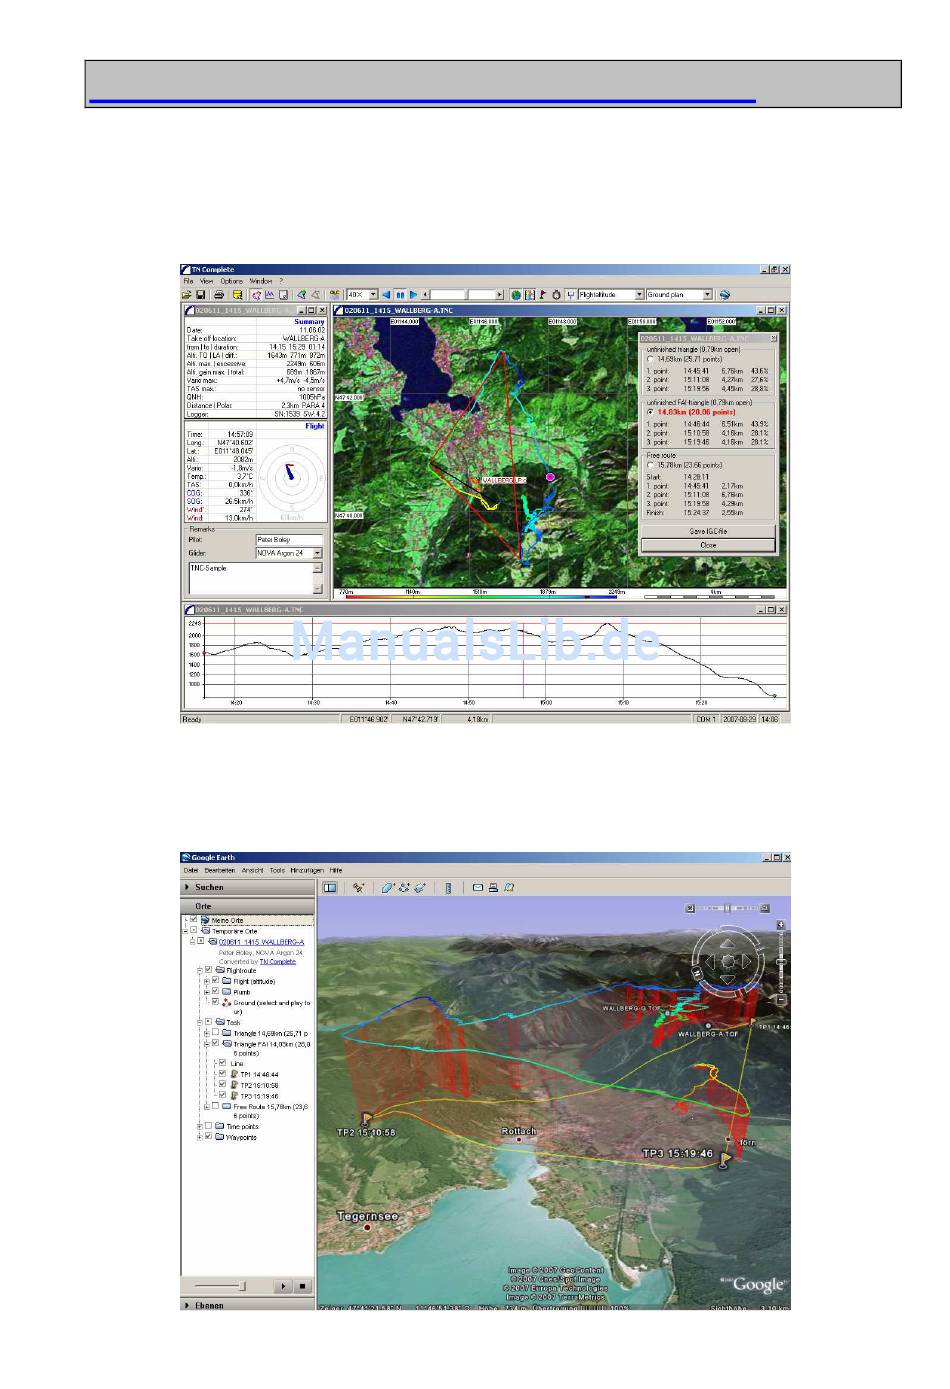Open the Options menu in TN Complete
The width and height of the screenshot is (950, 1389).
point(231,281)
